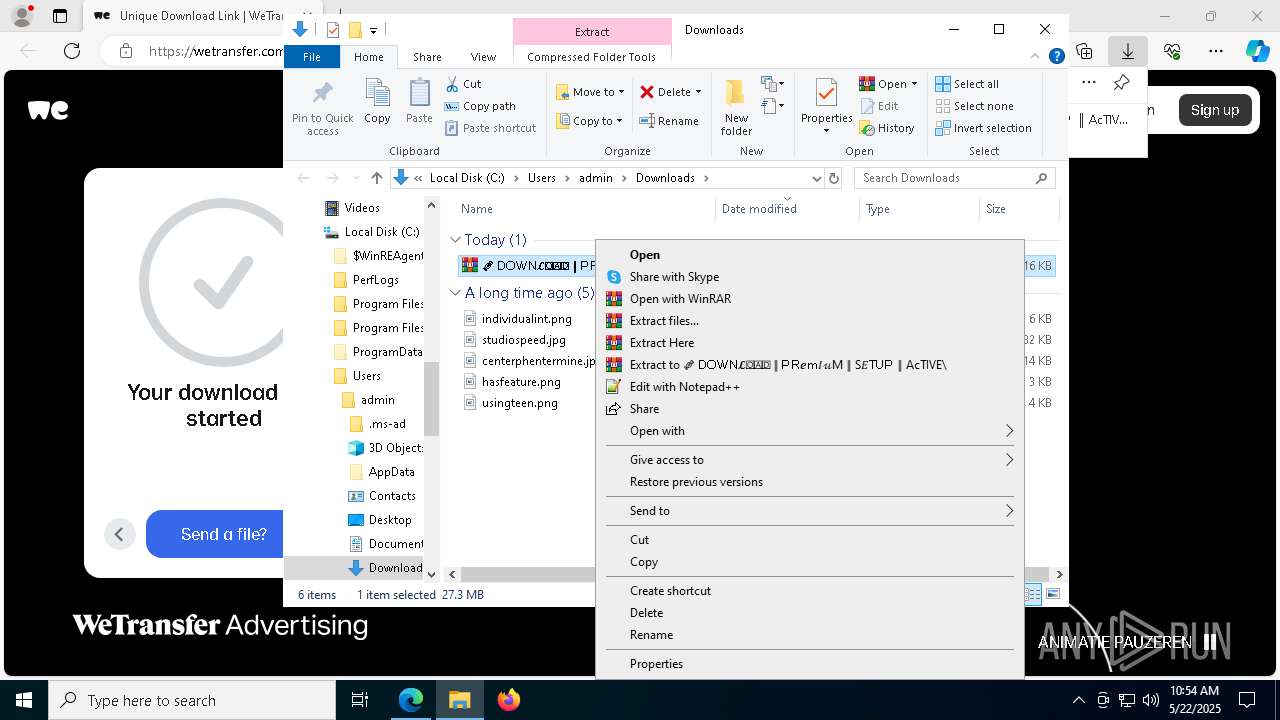The height and width of the screenshot is (720, 1280).
Task: Click the Paste ribbon icon
Action: coord(419,102)
